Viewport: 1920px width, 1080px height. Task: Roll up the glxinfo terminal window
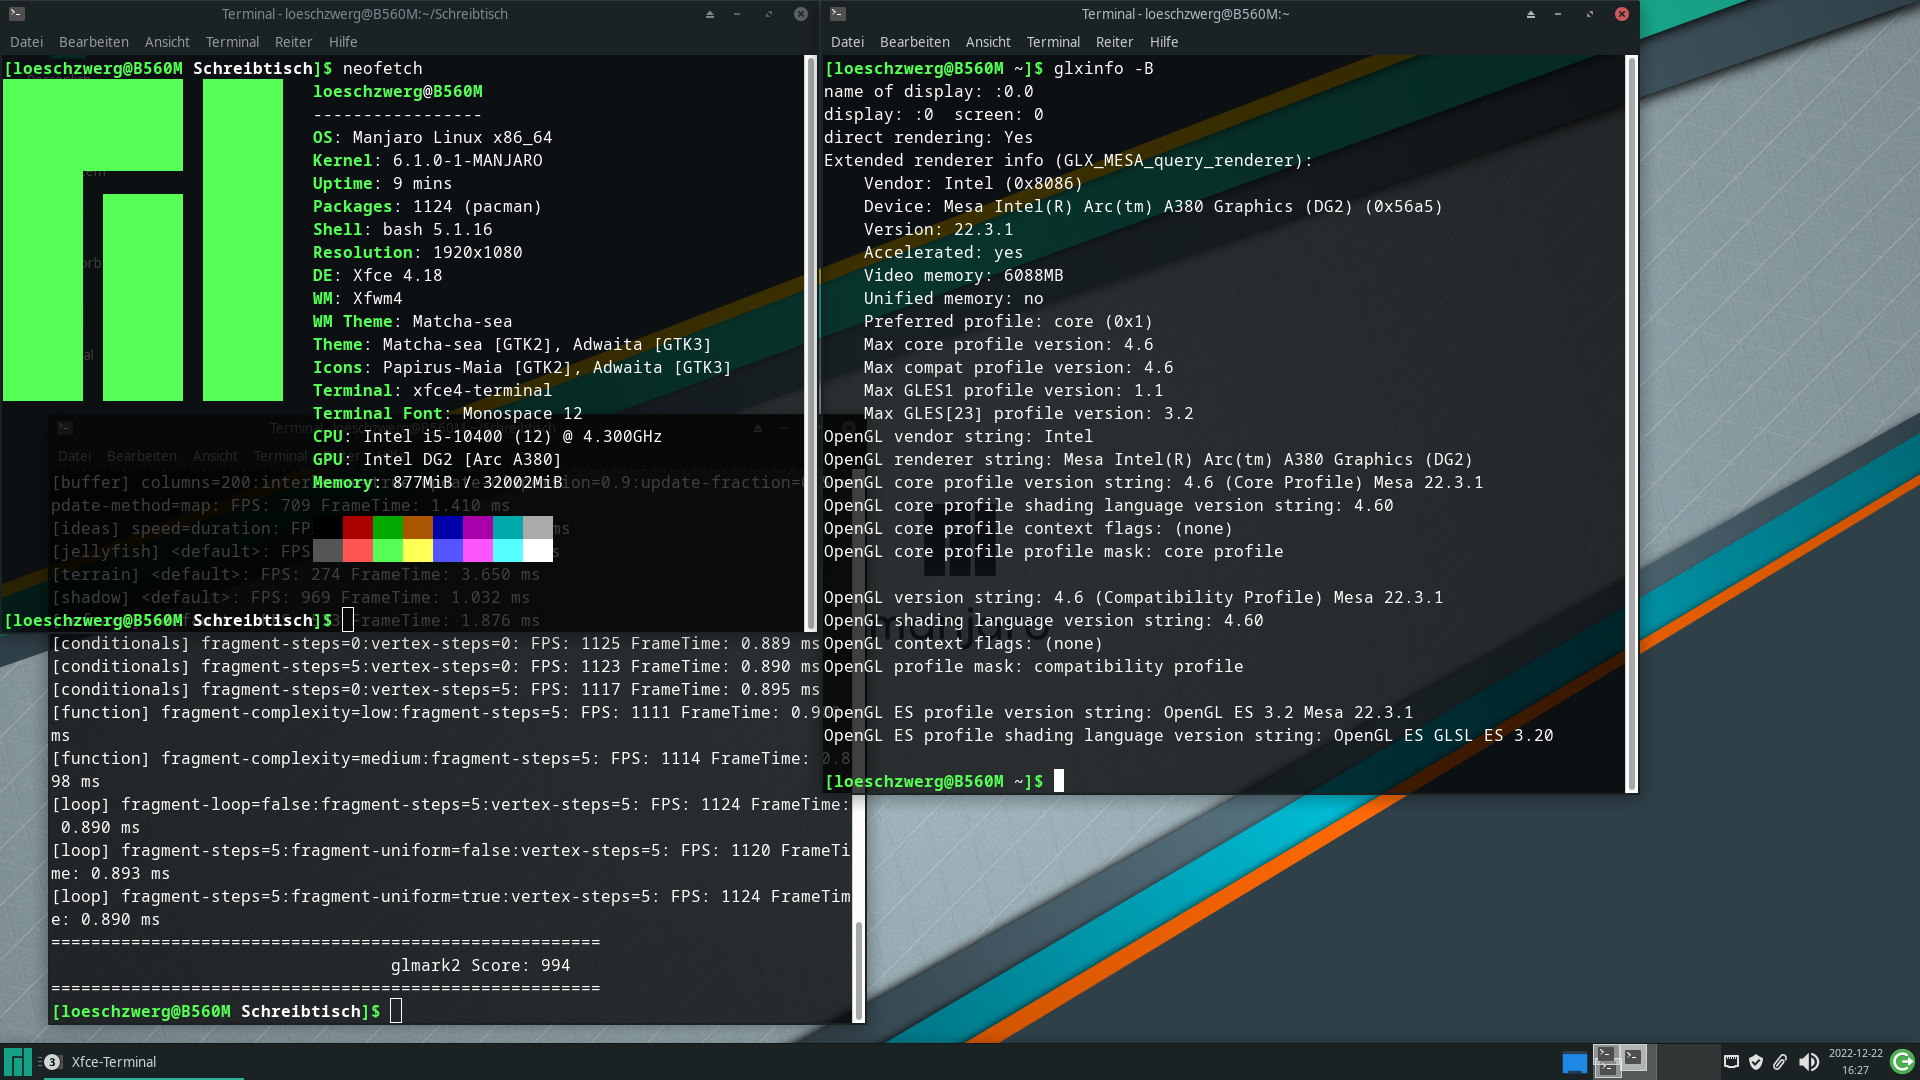click(x=1530, y=14)
